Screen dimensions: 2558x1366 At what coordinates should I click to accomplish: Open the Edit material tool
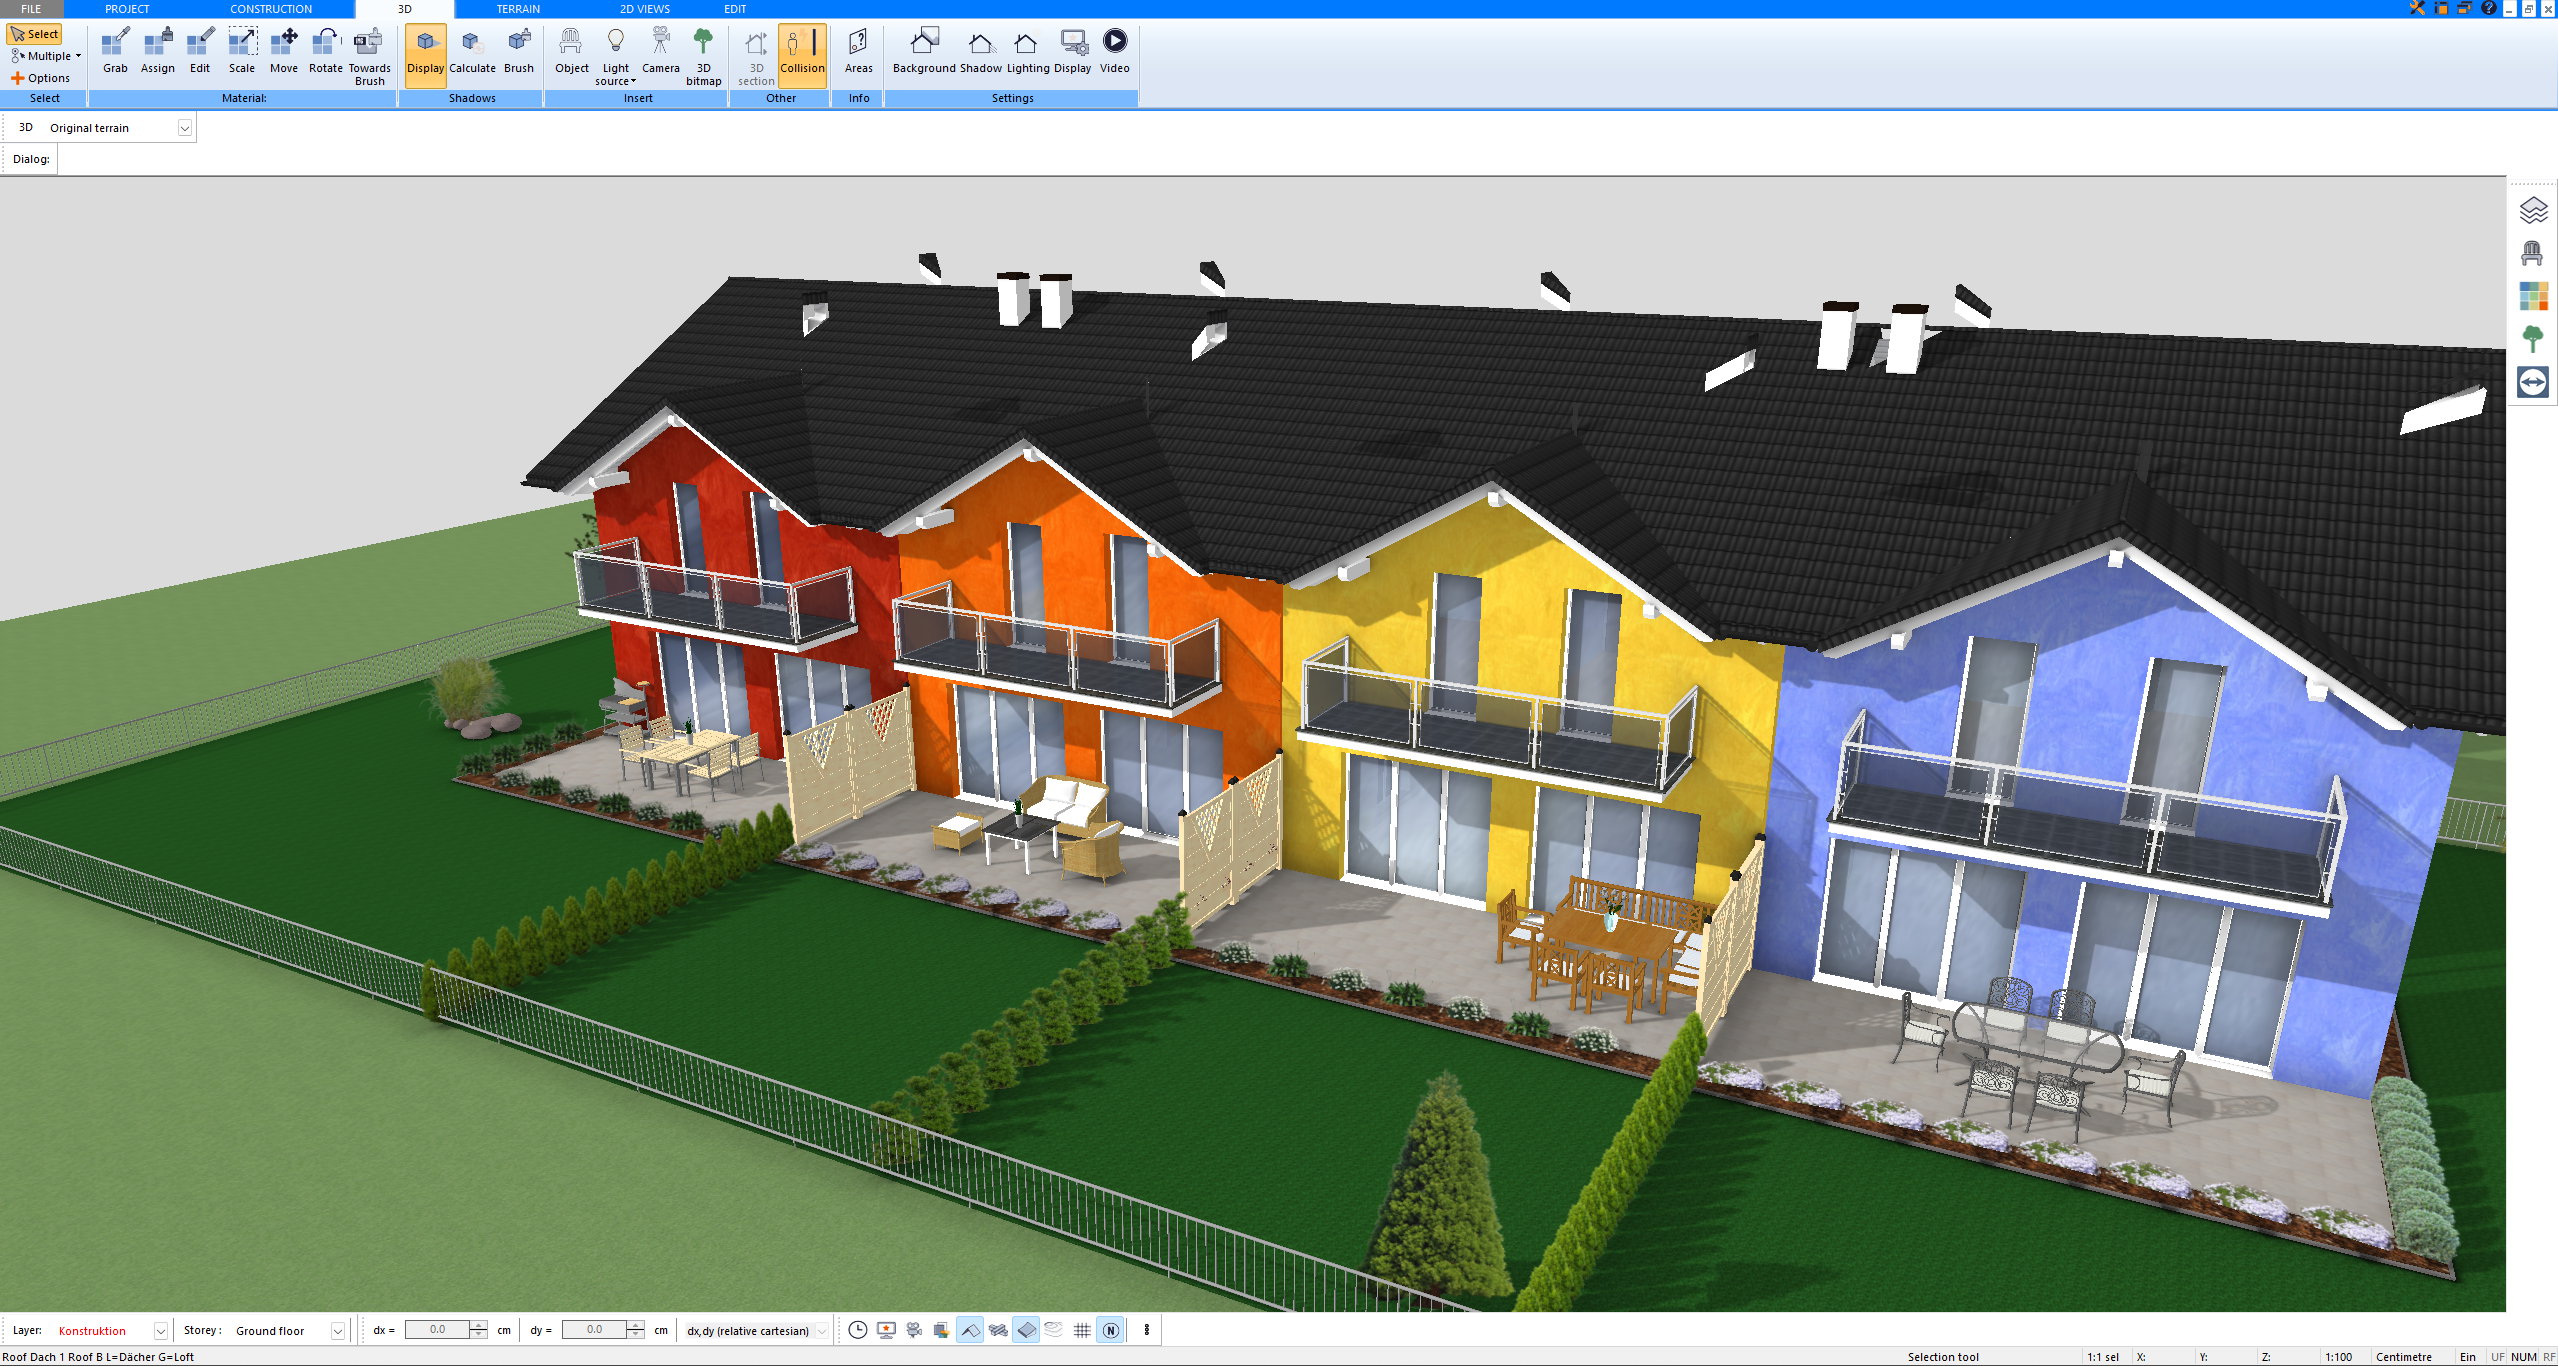[200, 52]
